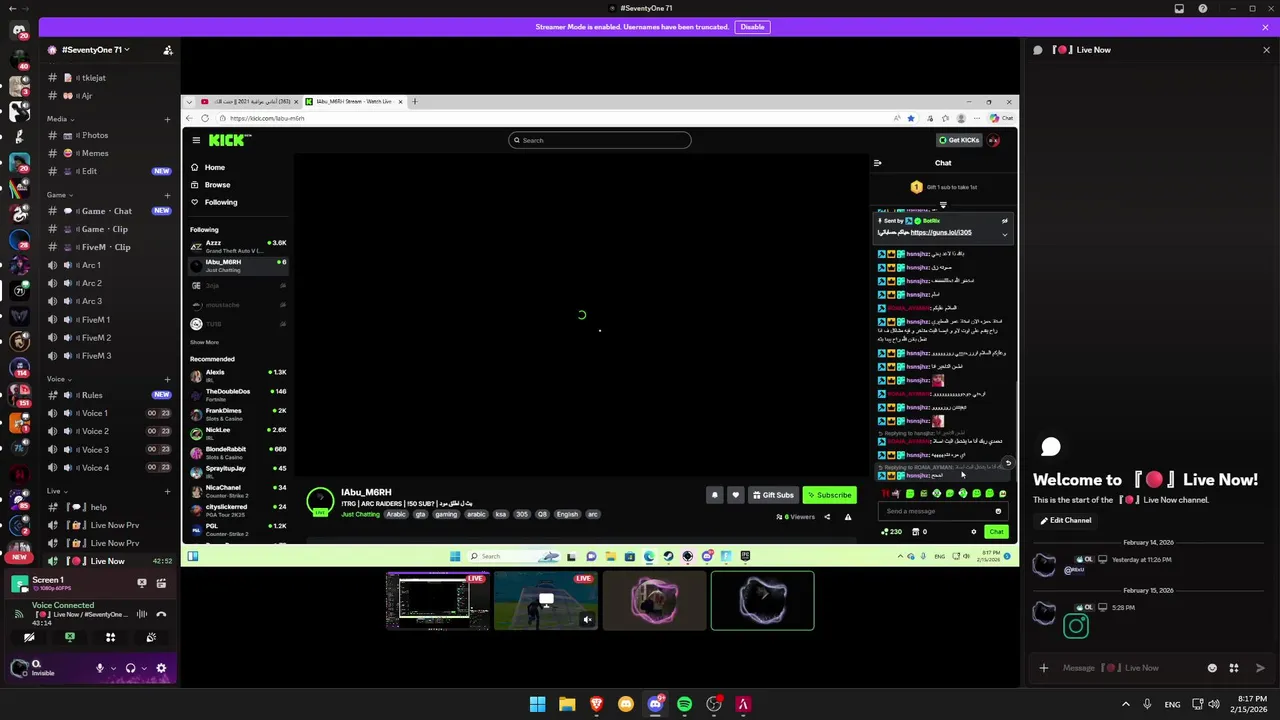
Task: Open Spotify from the Windows taskbar
Action: tap(684, 704)
